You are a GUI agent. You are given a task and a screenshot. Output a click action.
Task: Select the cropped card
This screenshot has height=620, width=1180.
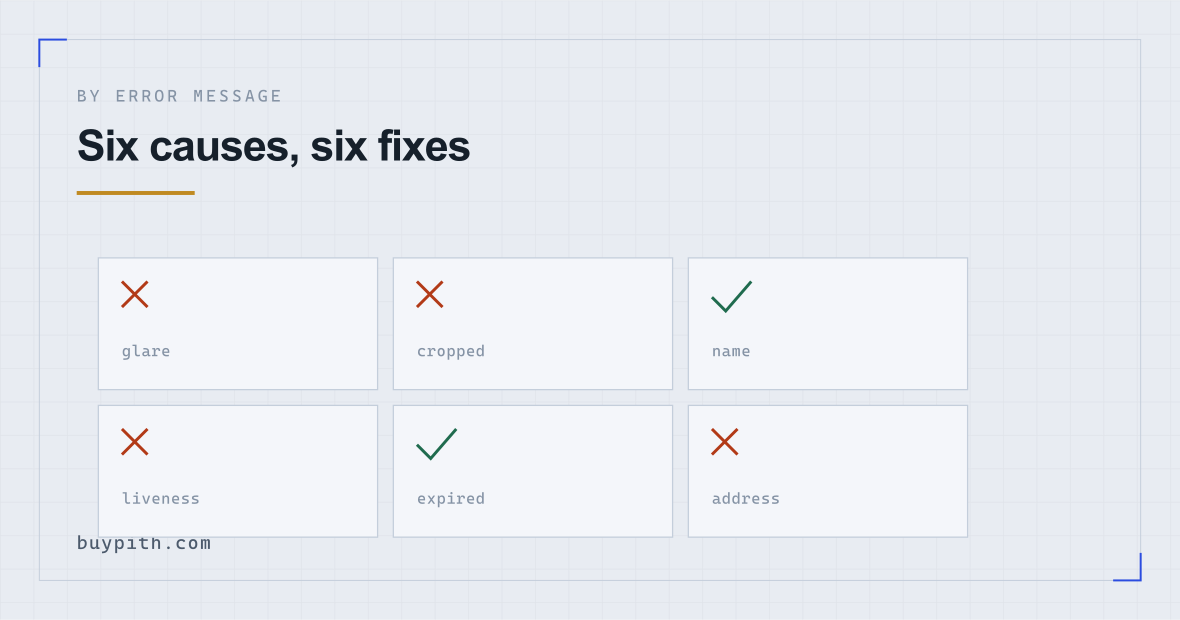533,324
